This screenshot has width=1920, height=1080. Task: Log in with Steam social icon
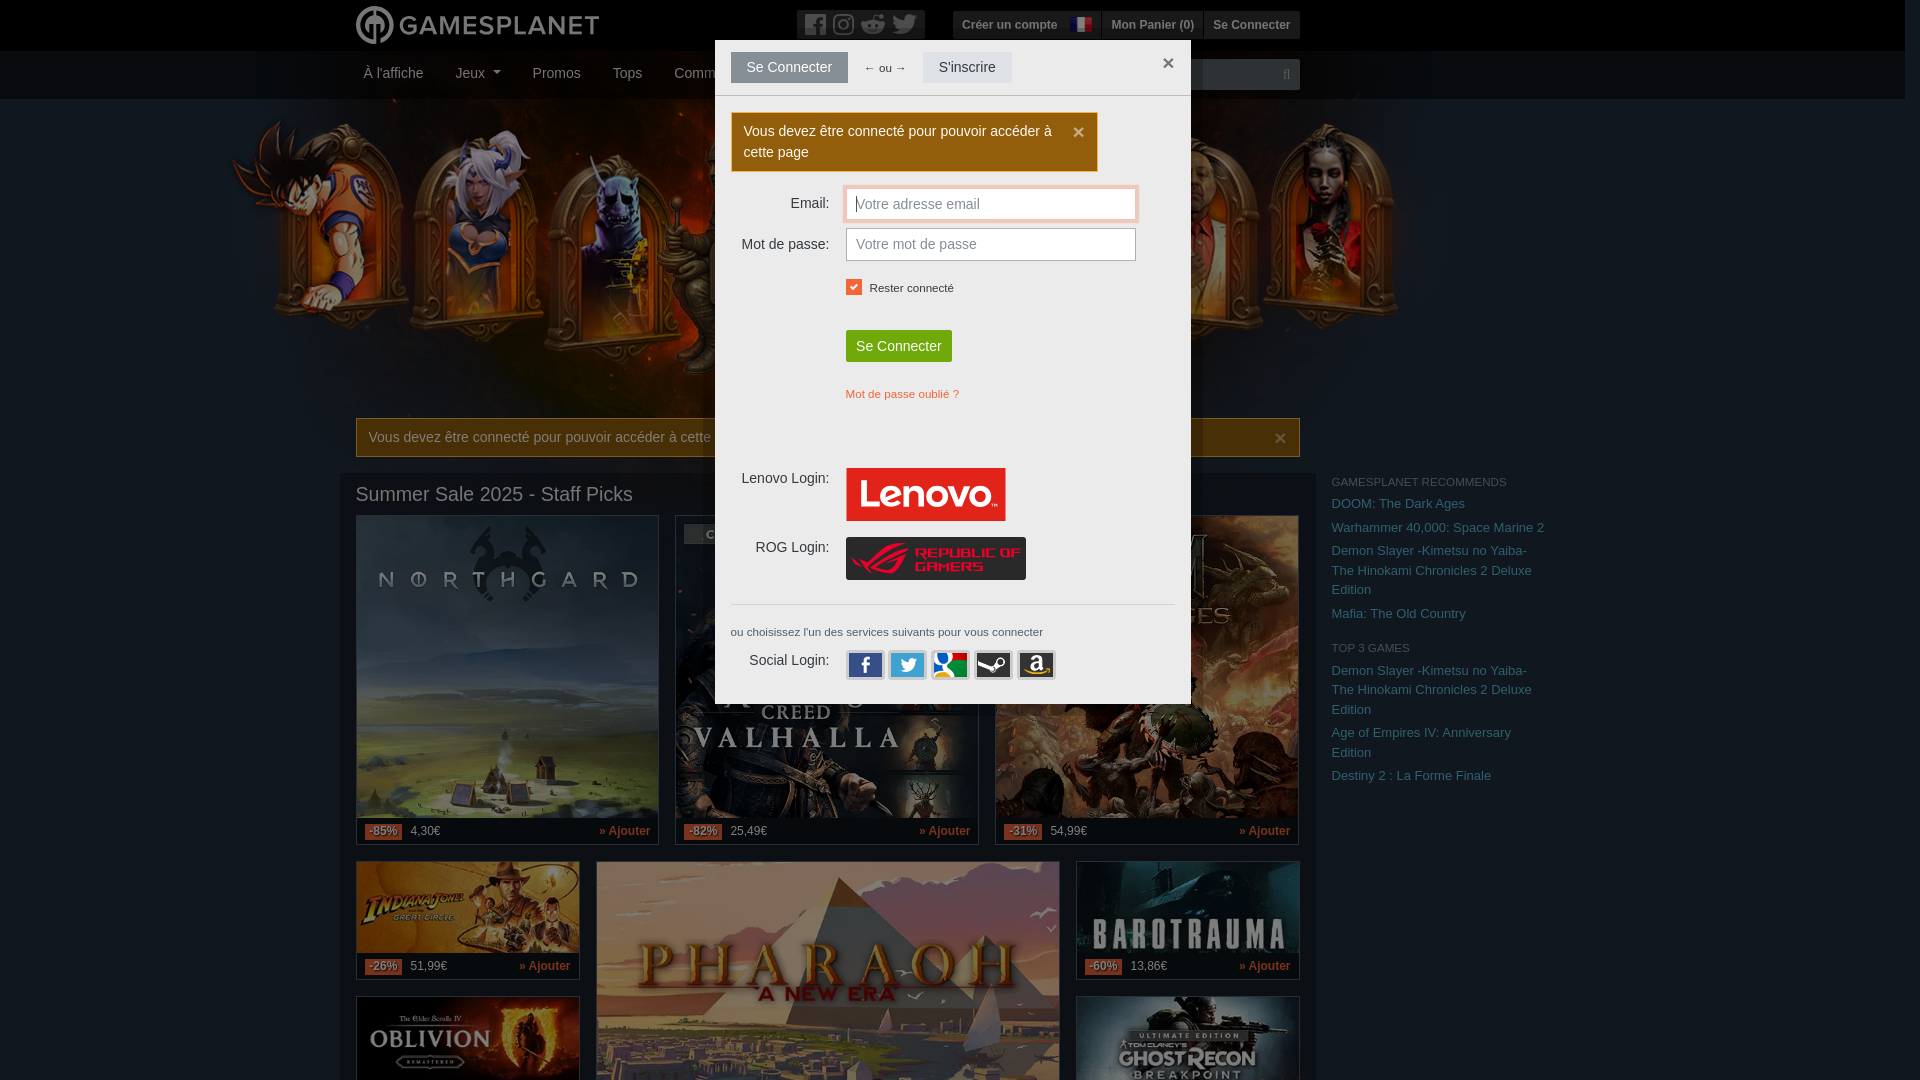993,665
